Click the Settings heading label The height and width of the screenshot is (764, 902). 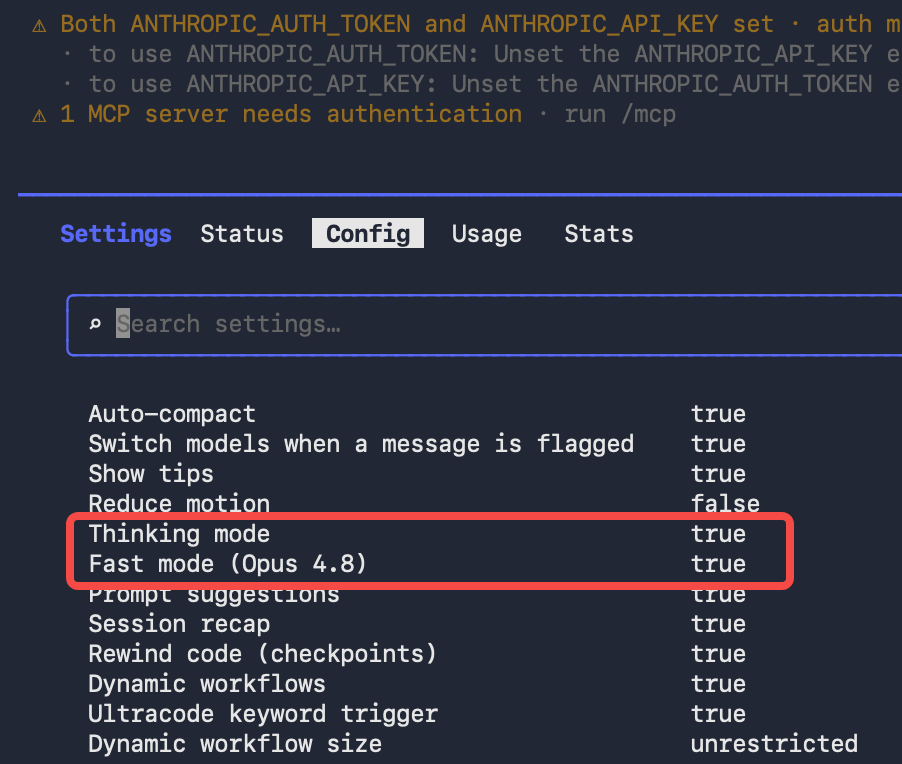tap(116, 234)
